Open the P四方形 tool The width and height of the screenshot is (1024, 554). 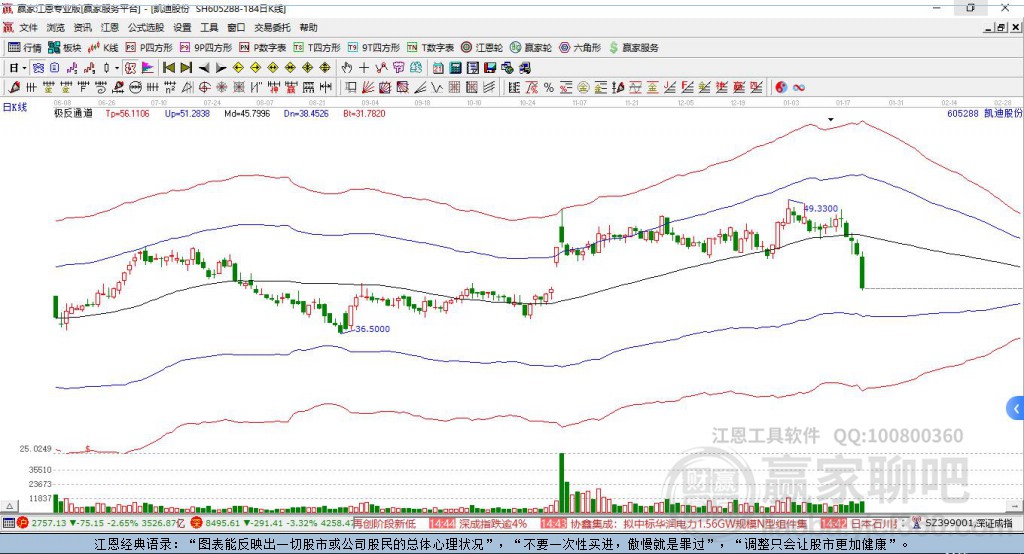(148, 48)
